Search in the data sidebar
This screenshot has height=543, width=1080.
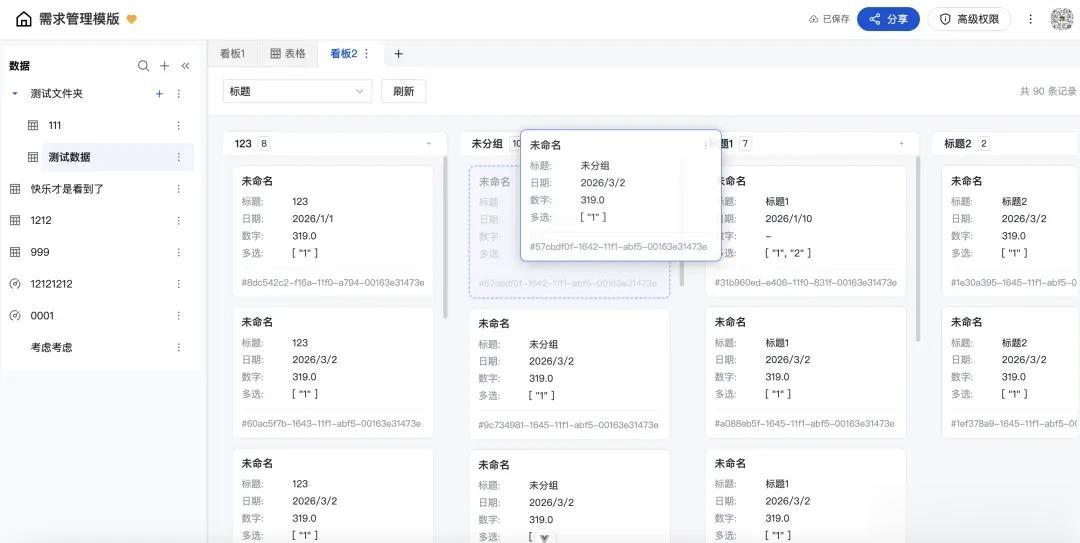(x=143, y=65)
